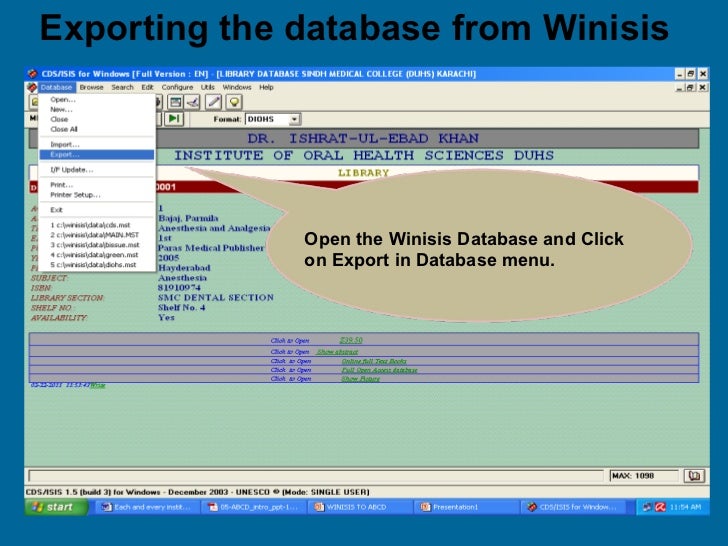Switch to Each and every instit... taskbar item
728x546 pixels.
(x=148, y=507)
